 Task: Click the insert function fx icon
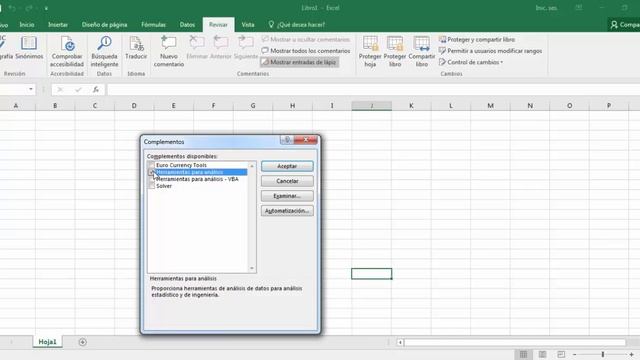click(x=96, y=89)
